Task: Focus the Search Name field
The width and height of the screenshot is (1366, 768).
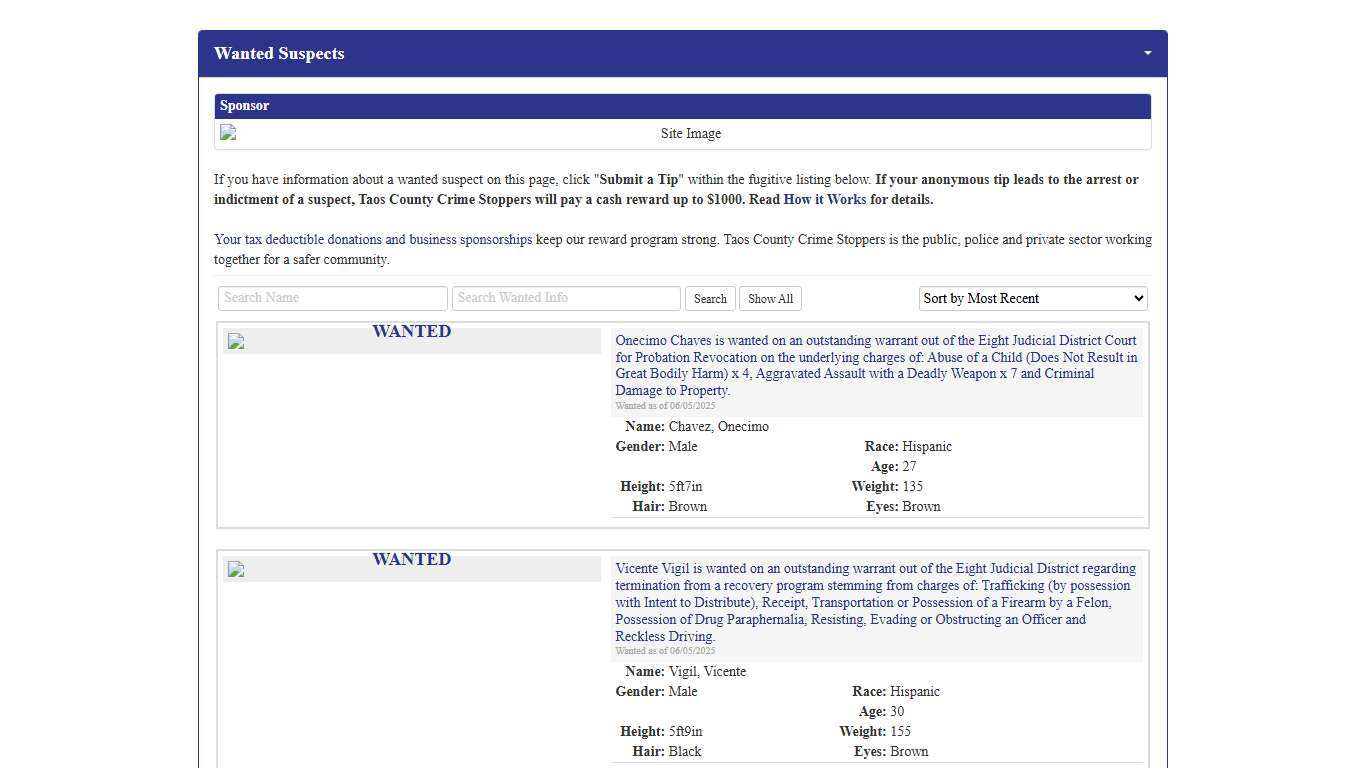Action: (x=332, y=298)
